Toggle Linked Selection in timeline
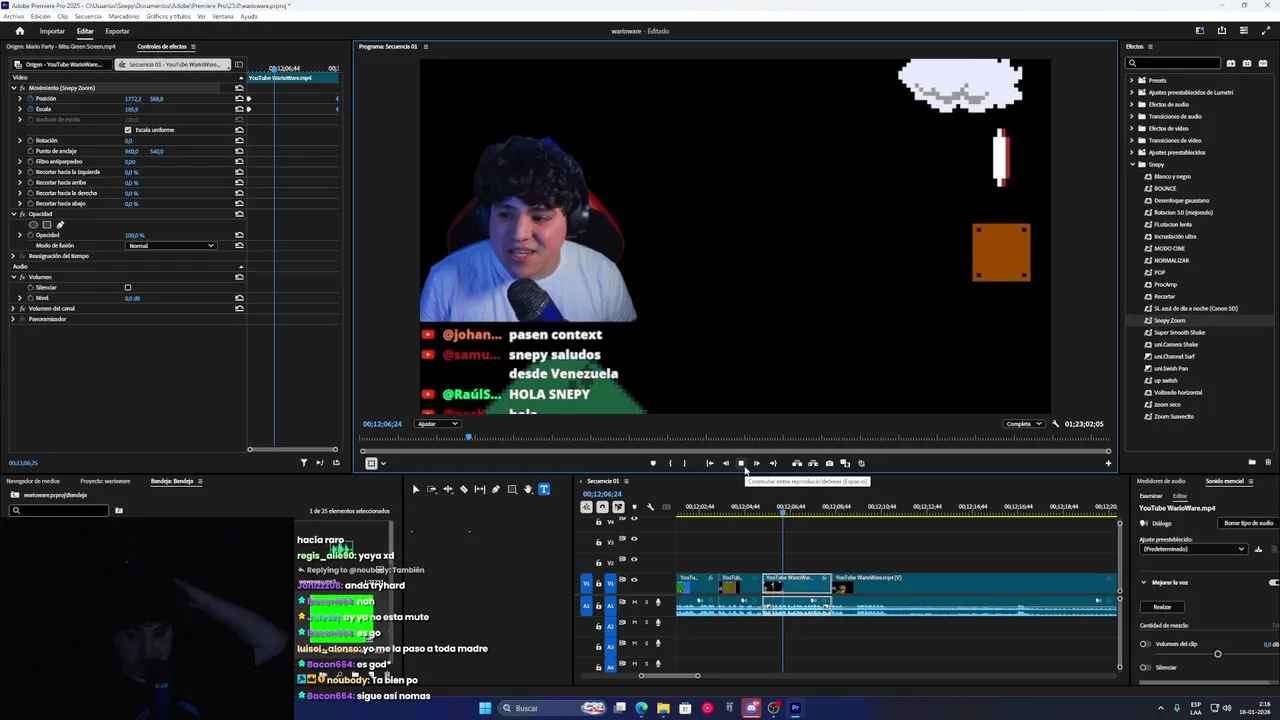Screen dimensions: 1280x720 tap(618, 507)
